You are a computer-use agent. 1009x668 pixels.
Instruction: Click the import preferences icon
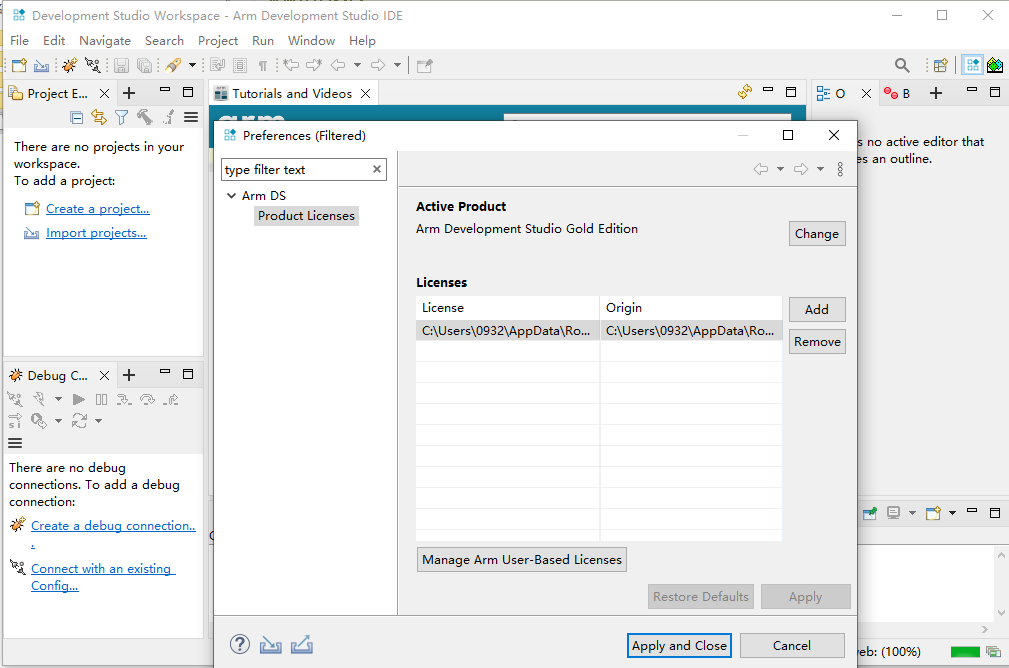coord(270,645)
